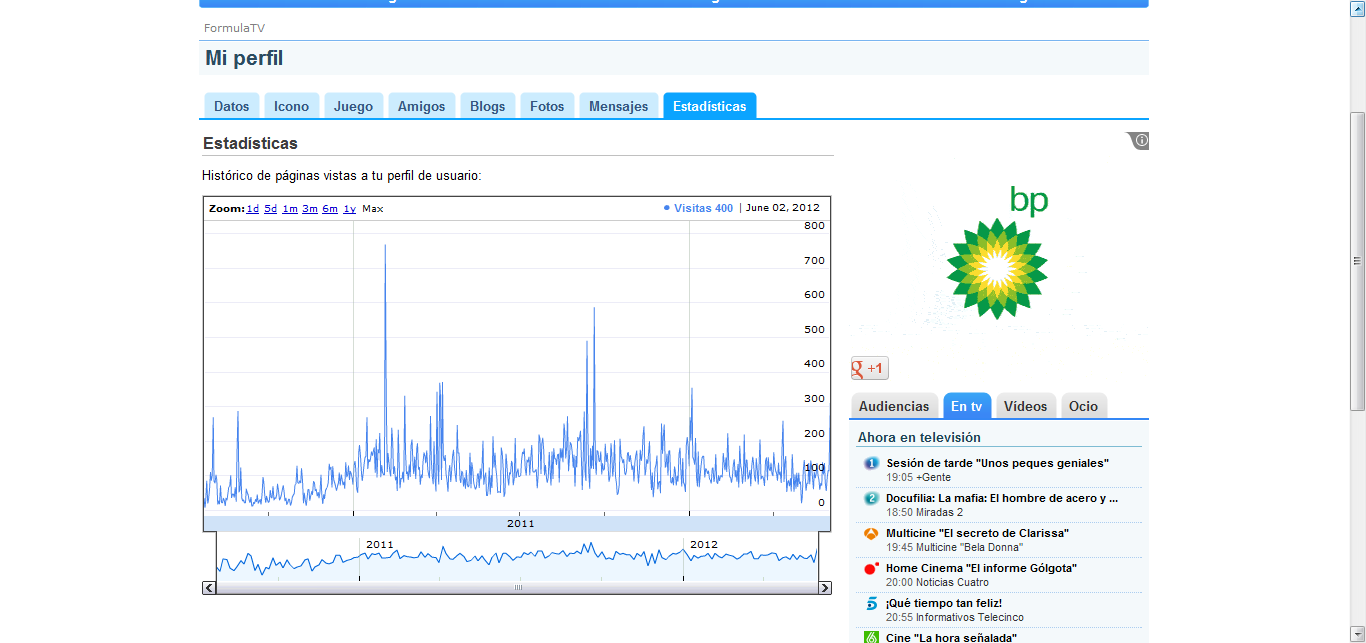The width and height of the screenshot is (1366, 643).
Task: Click the Antena 3 channel logo
Action: click(870, 533)
